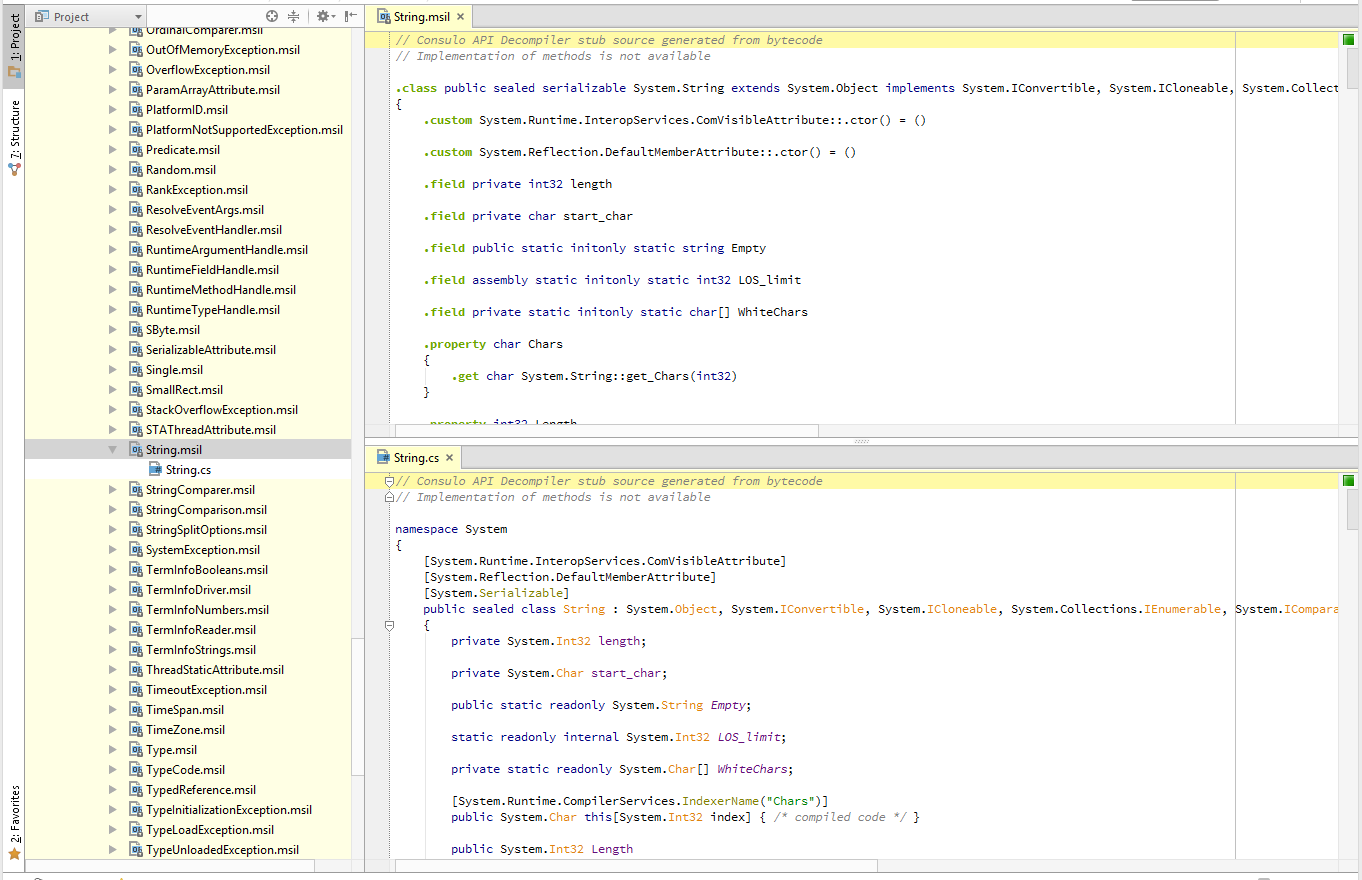Click 'WhiteChars' field name in String.cs

(753, 769)
